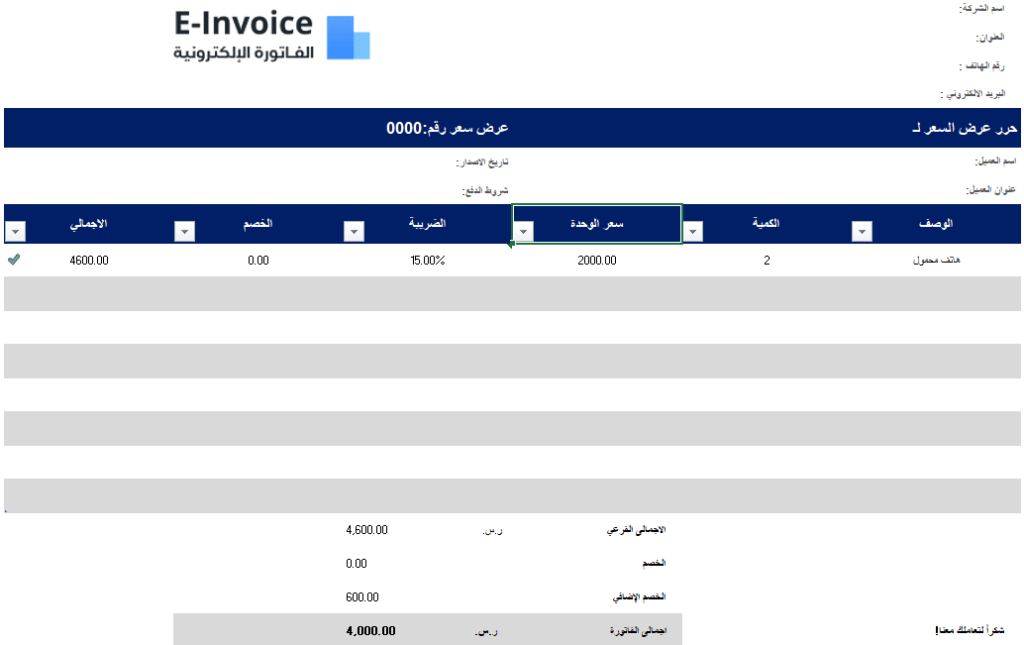Open the filter dropdown for الكمية column
This screenshot has width=1024, height=645.
[692, 232]
